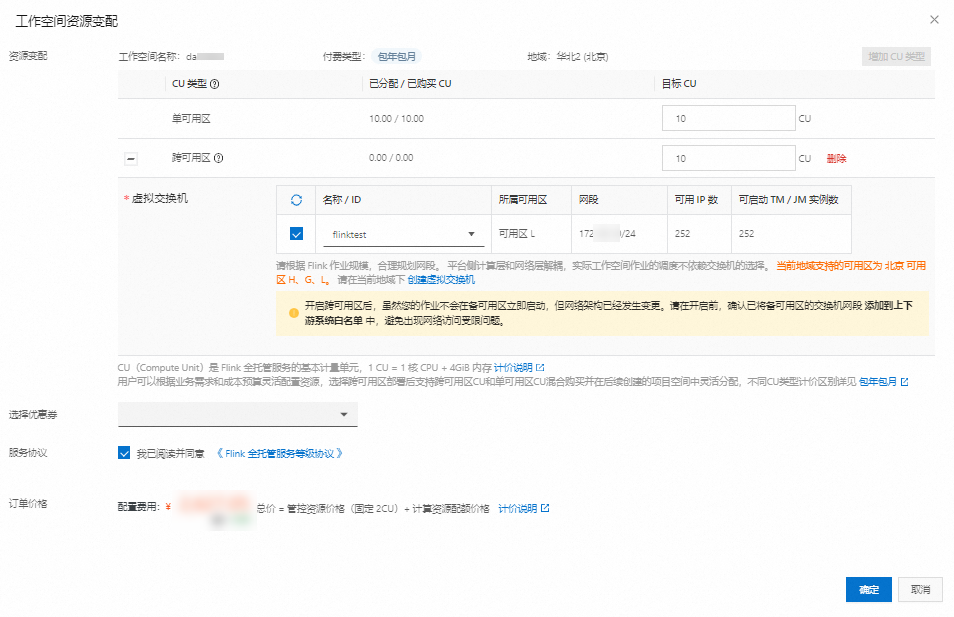Open 计价说明 link in order price row

pos(517,509)
